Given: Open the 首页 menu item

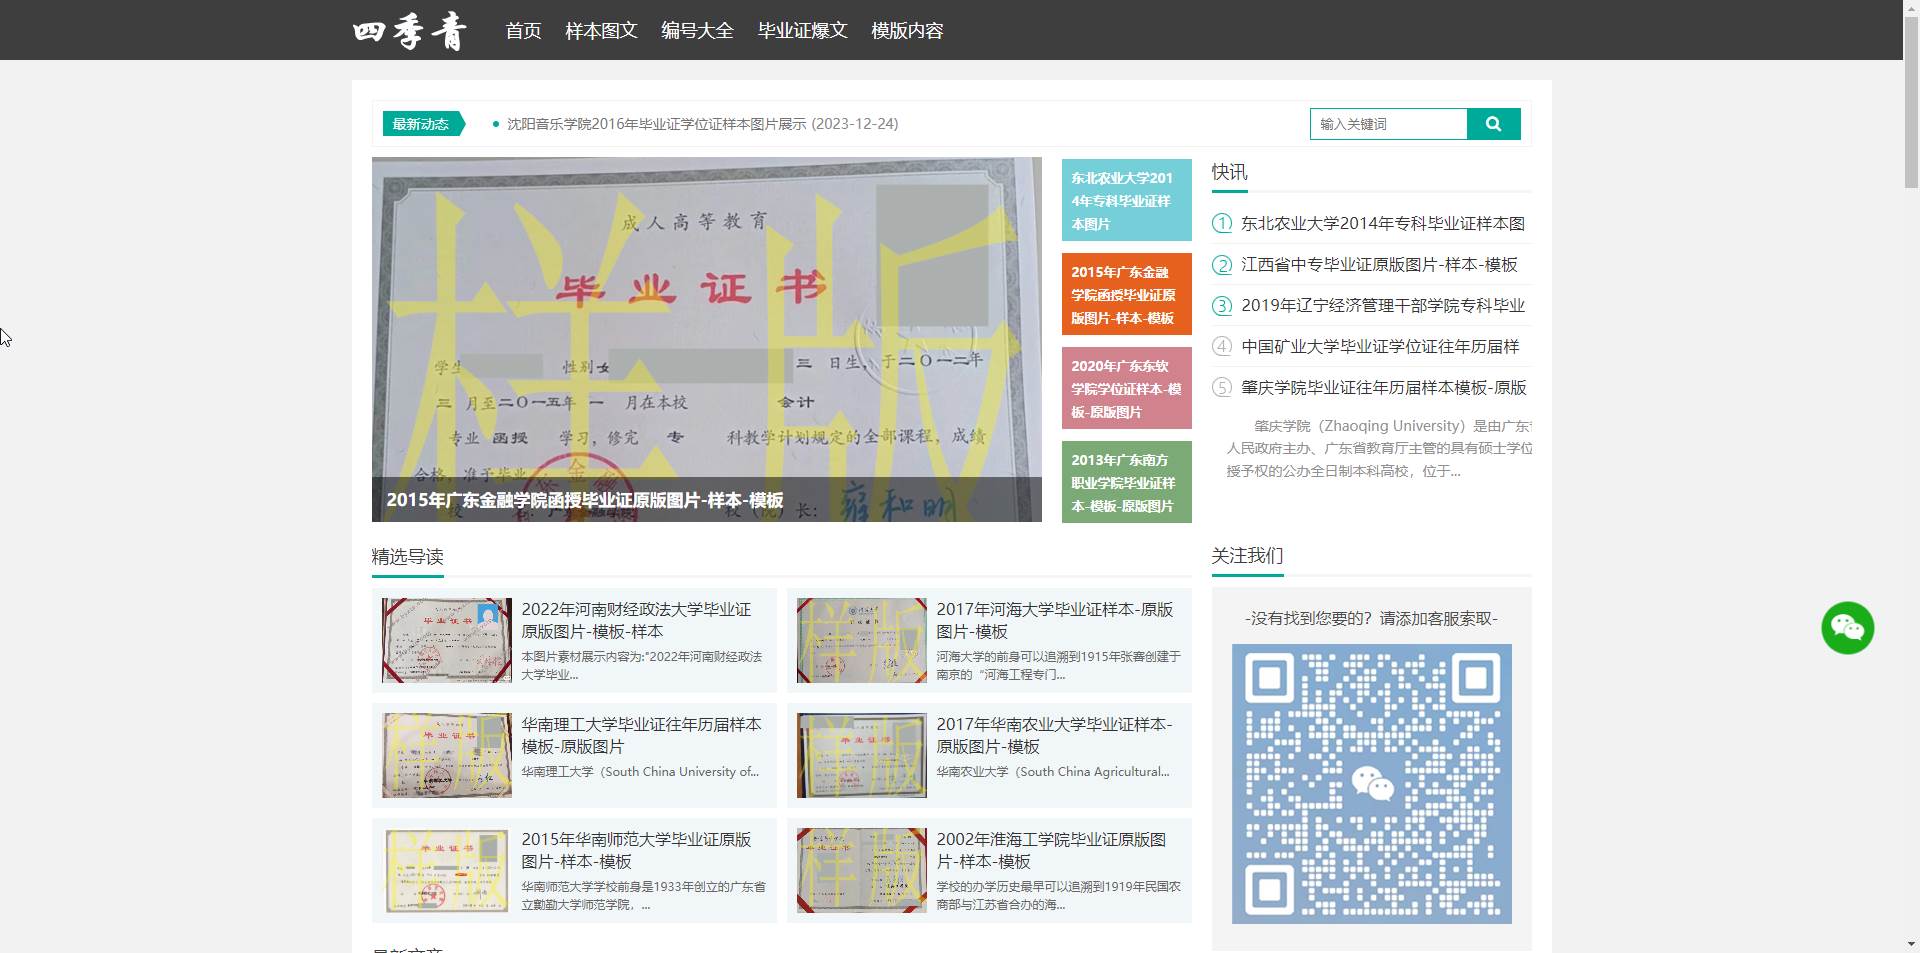Looking at the screenshot, I should point(523,31).
